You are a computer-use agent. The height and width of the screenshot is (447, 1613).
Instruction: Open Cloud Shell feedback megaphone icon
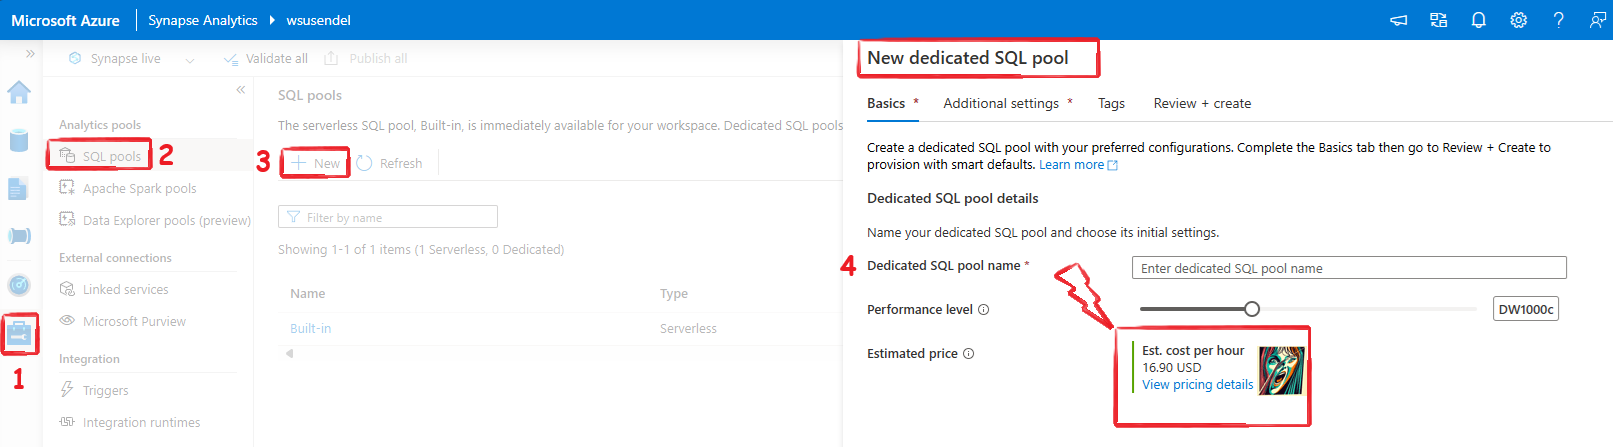click(x=1399, y=20)
